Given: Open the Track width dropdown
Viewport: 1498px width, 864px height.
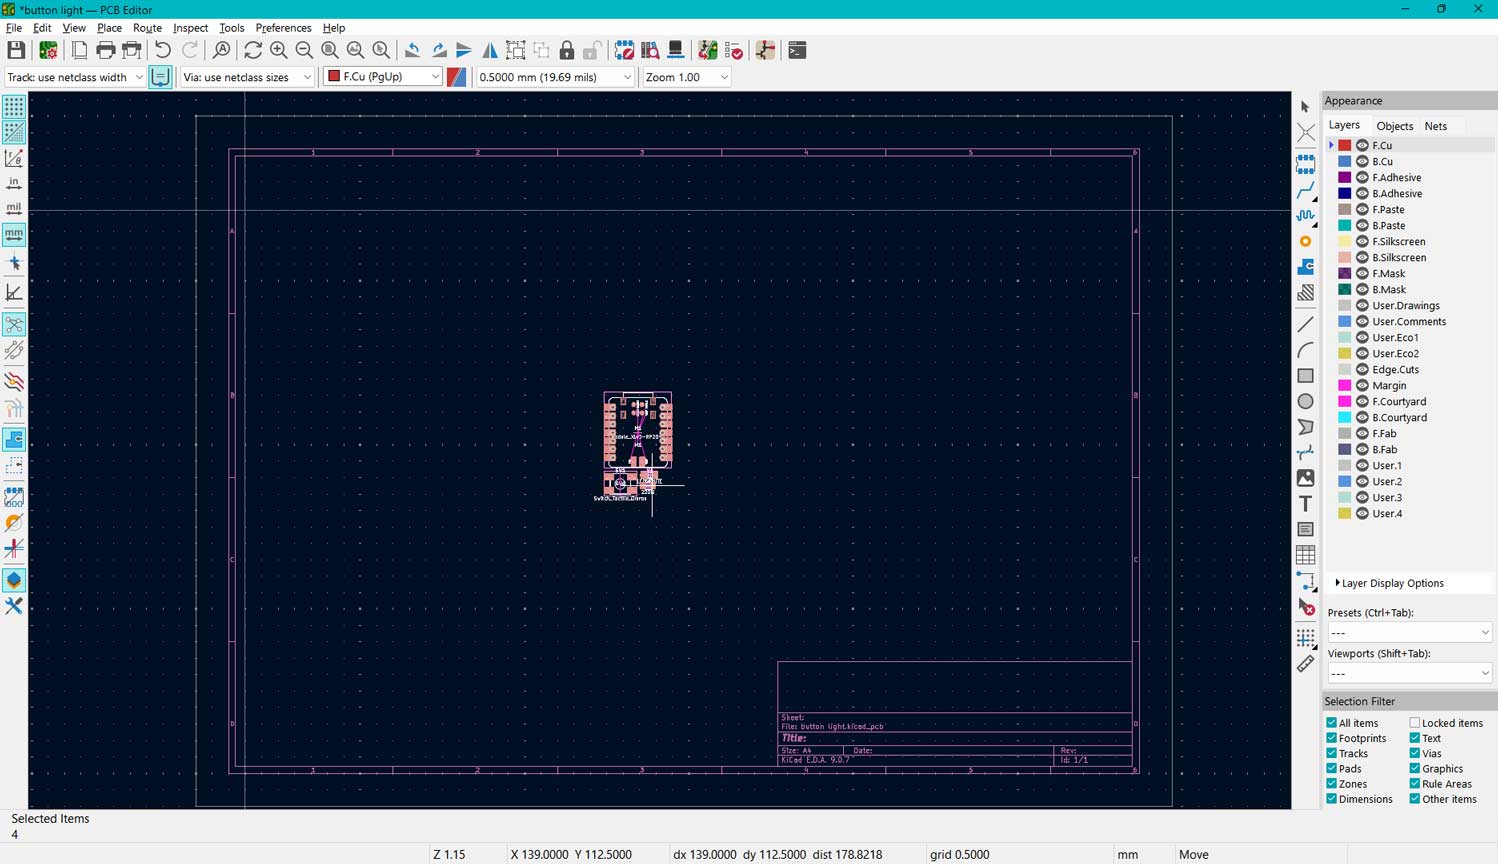Looking at the screenshot, I should pyautogui.click(x=75, y=77).
